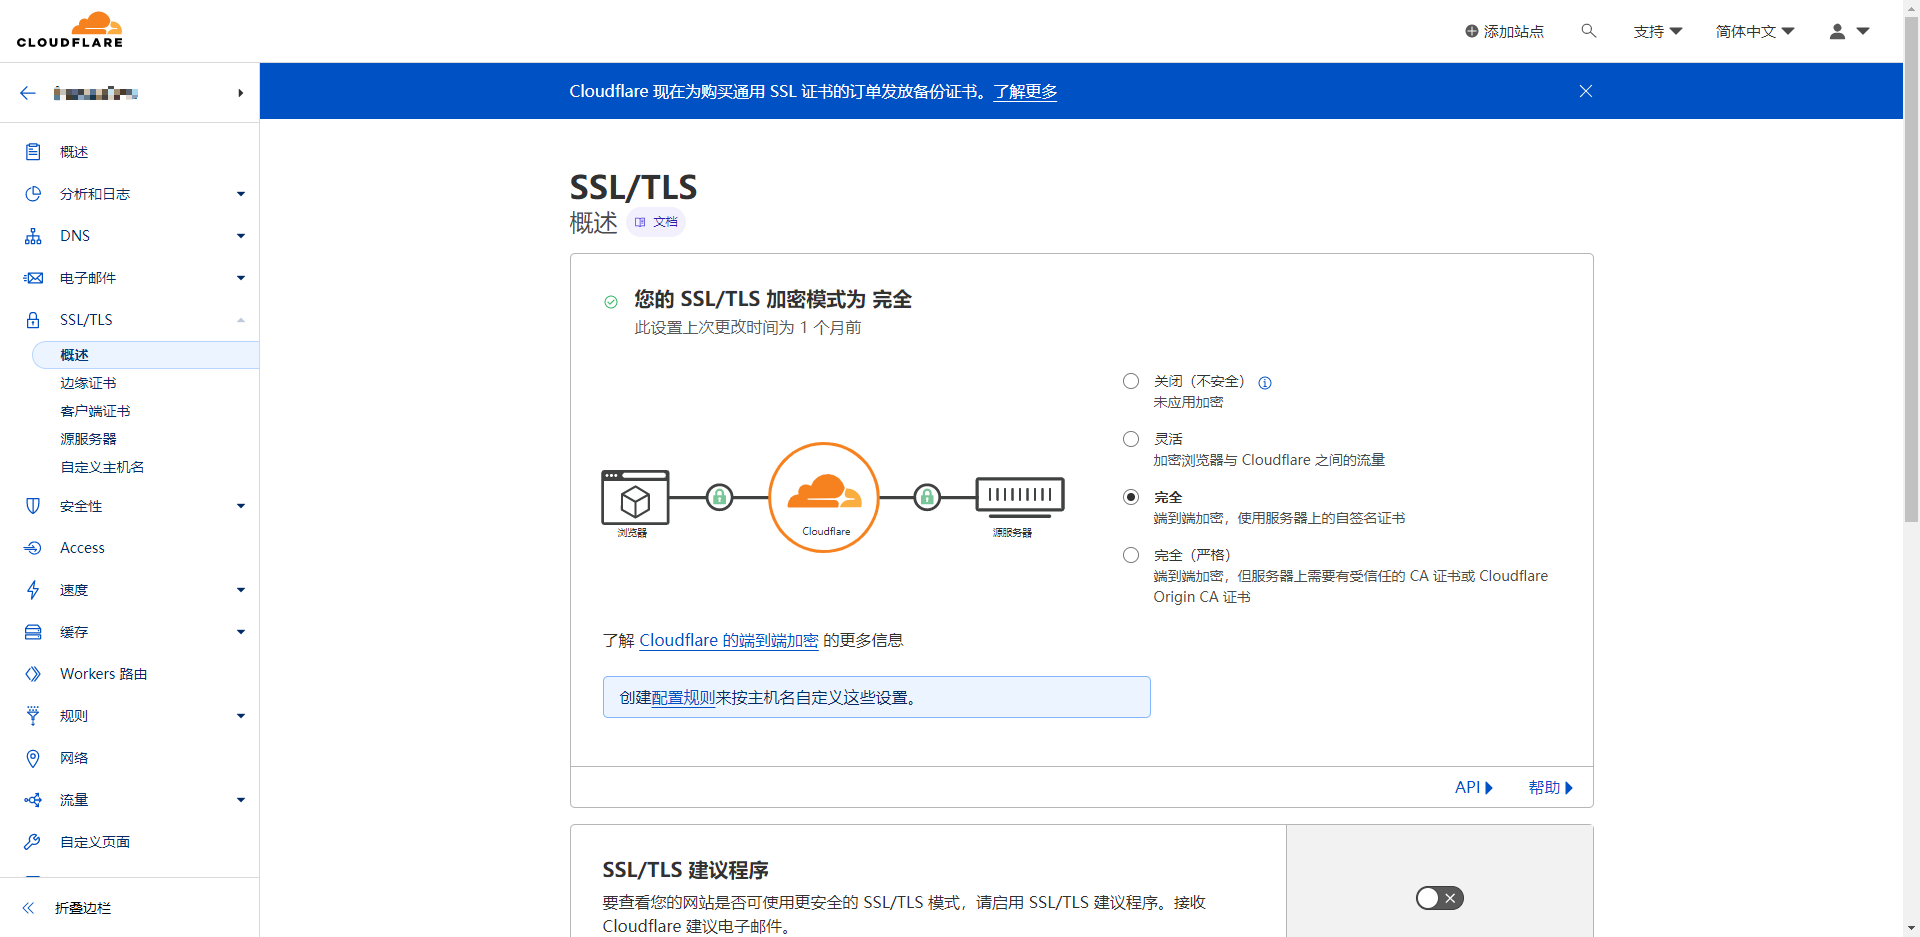Click the 速度 lightning bolt icon
The width and height of the screenshot is (1920, 937).
point(33,590)
